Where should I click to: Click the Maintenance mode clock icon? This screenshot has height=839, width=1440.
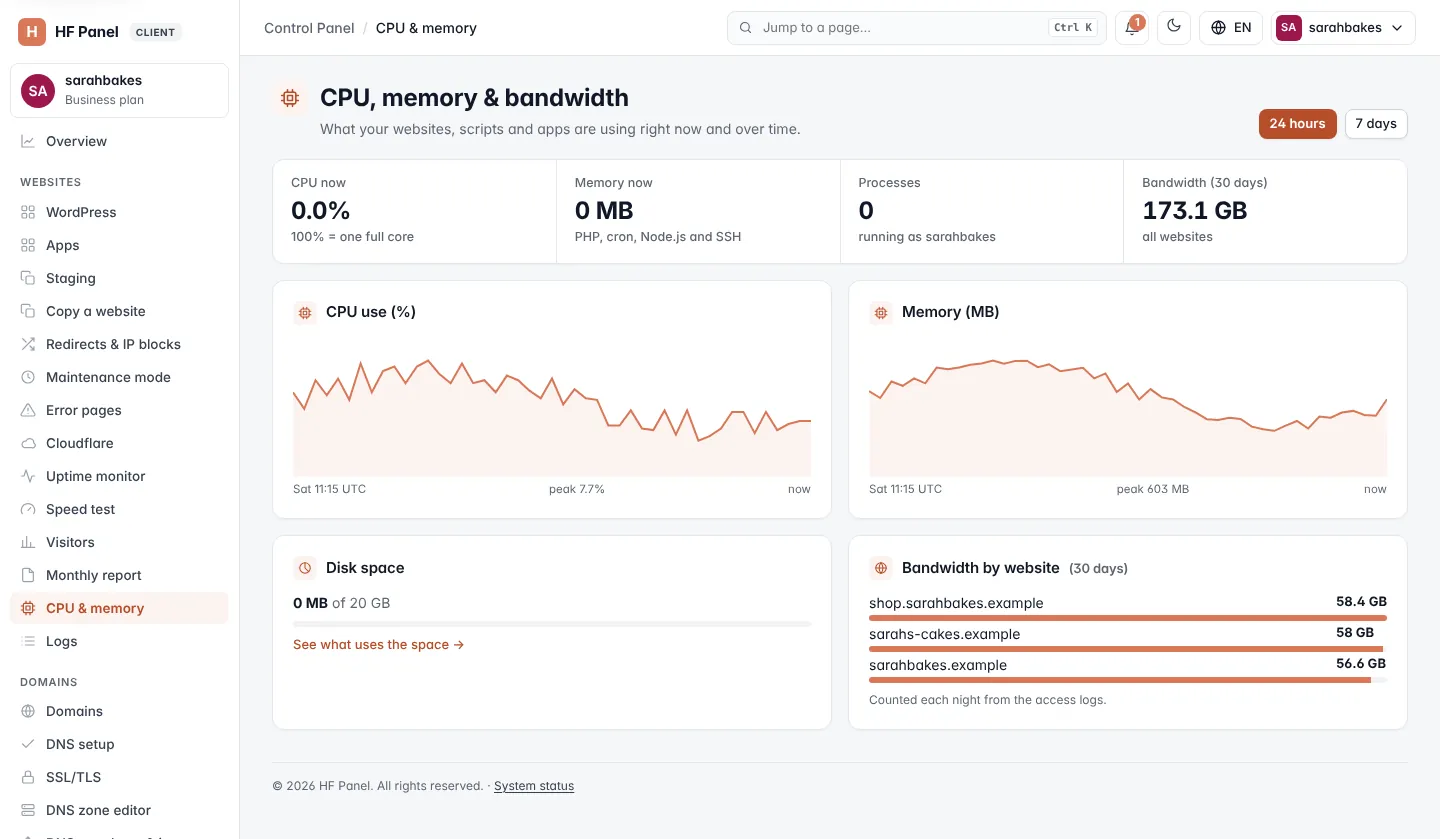click(28, 377)
